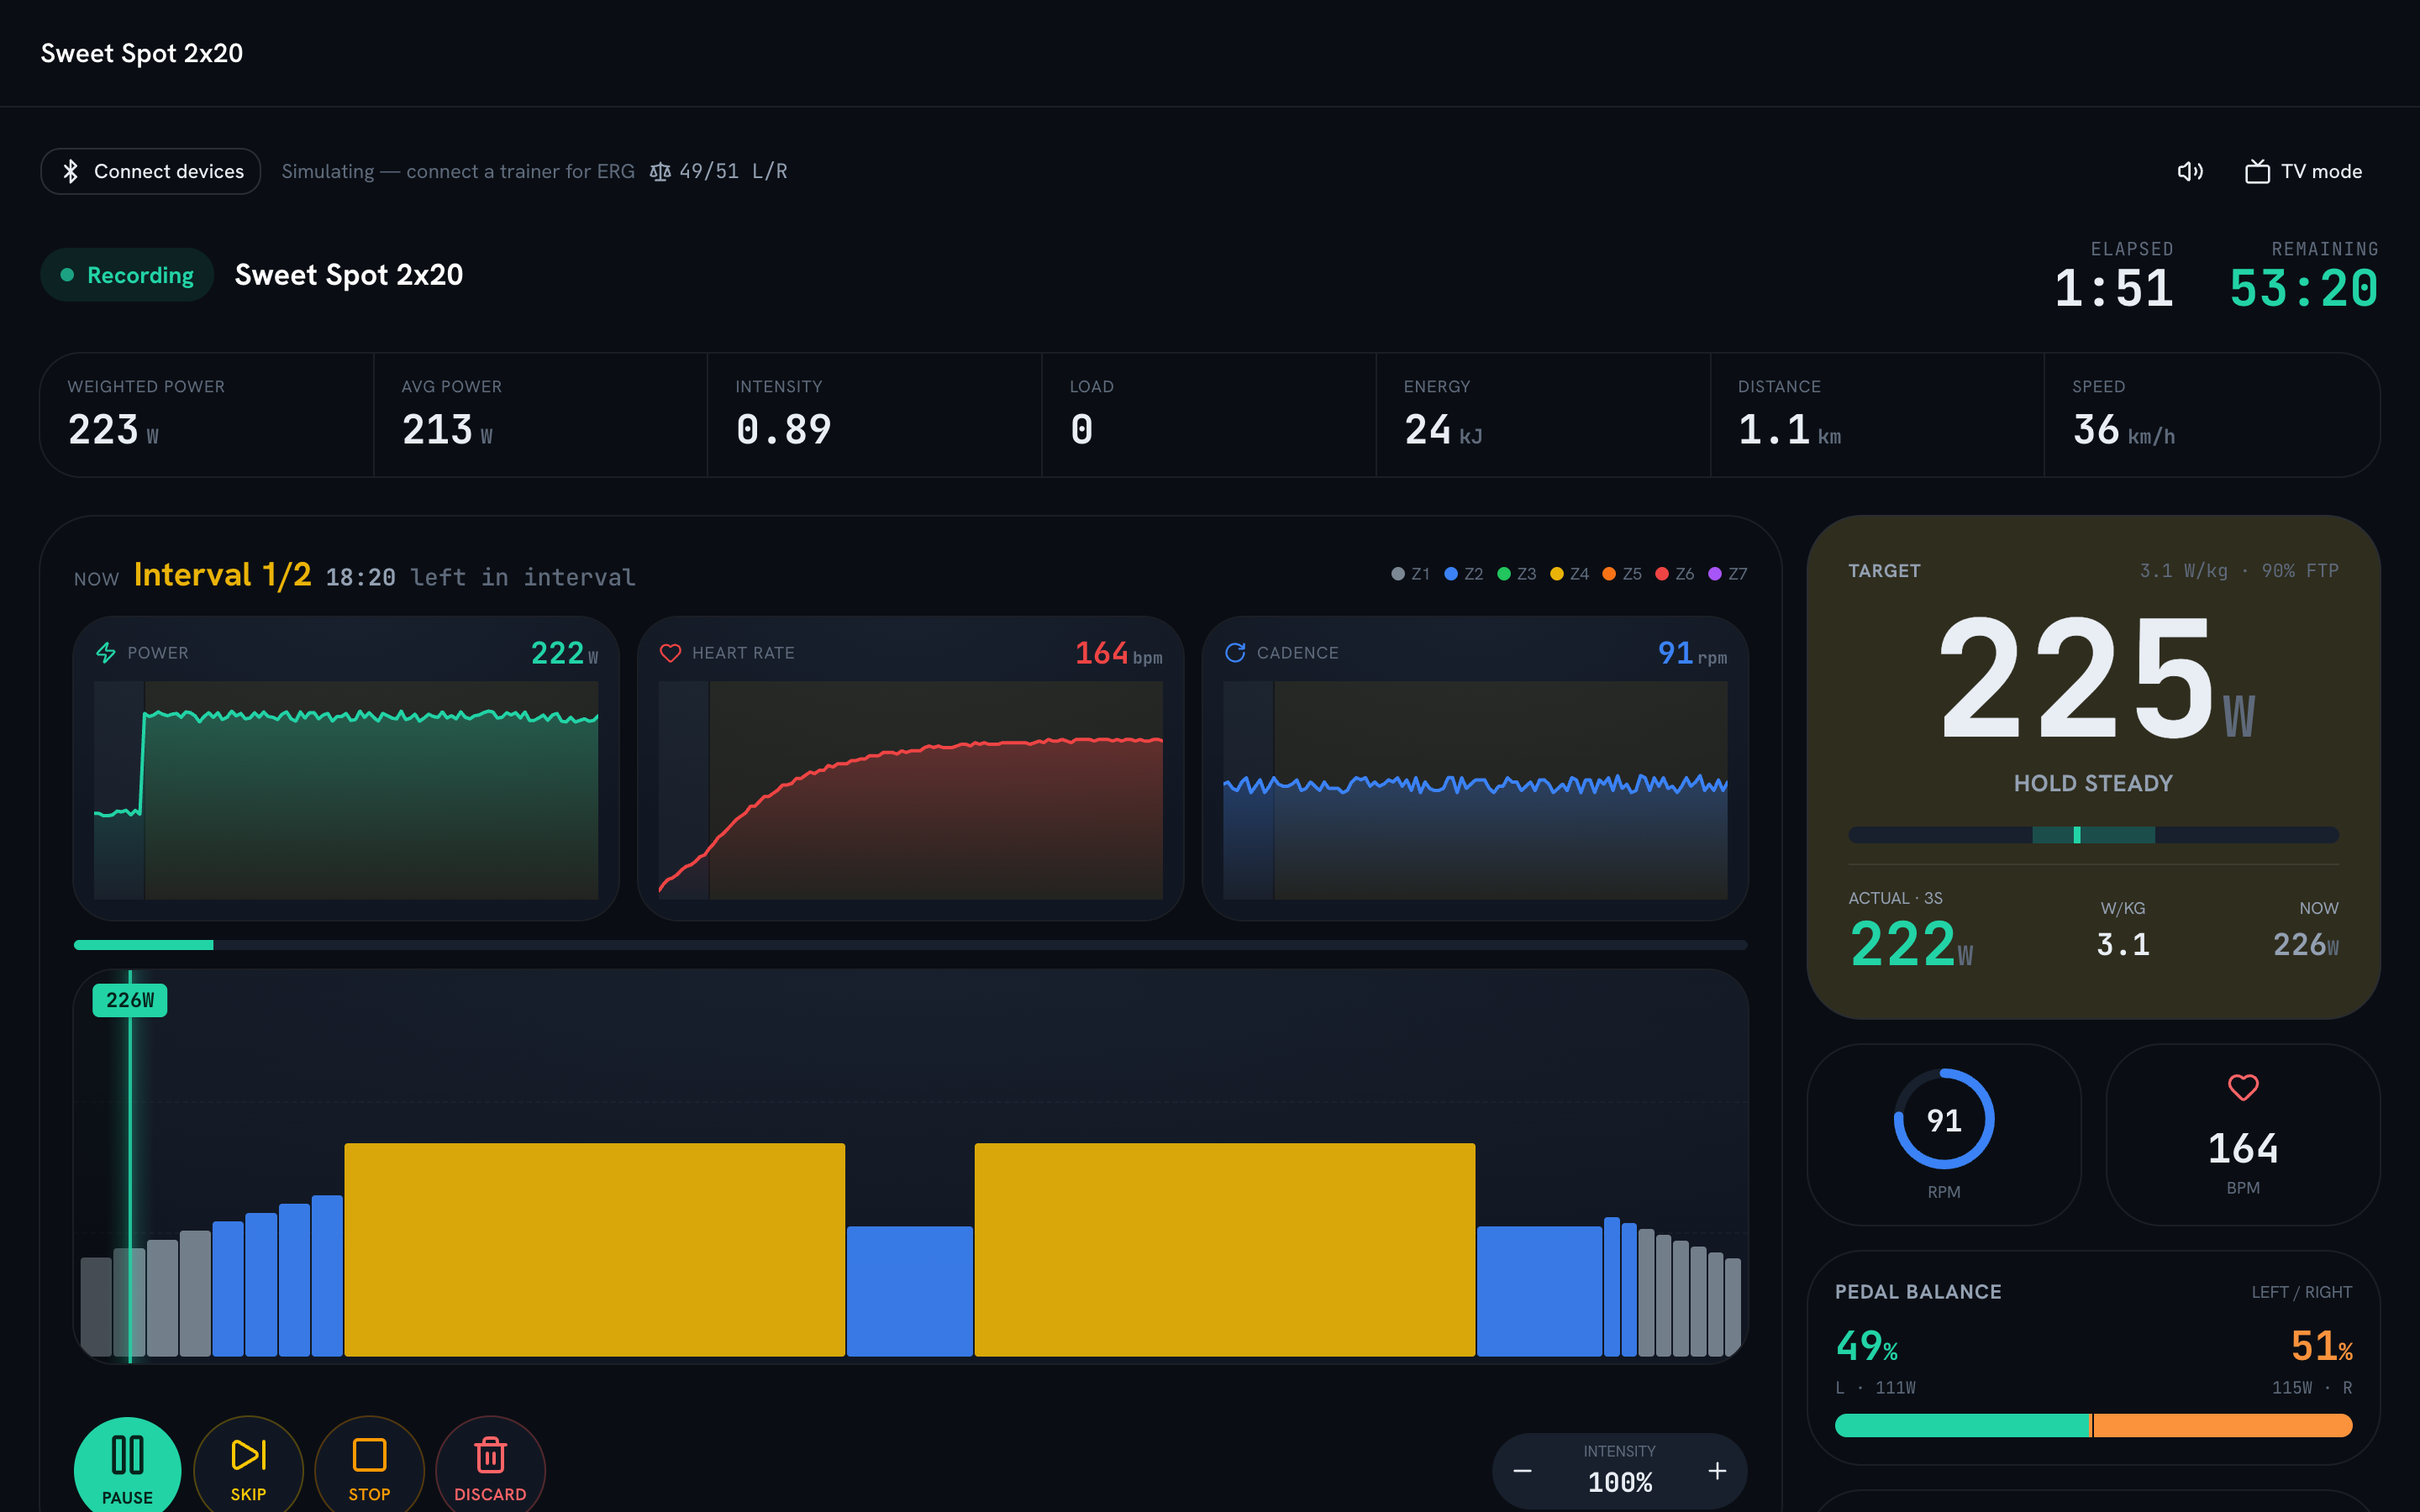
Task: Click the Distance 1.1 km stat
Action: 1877,415
